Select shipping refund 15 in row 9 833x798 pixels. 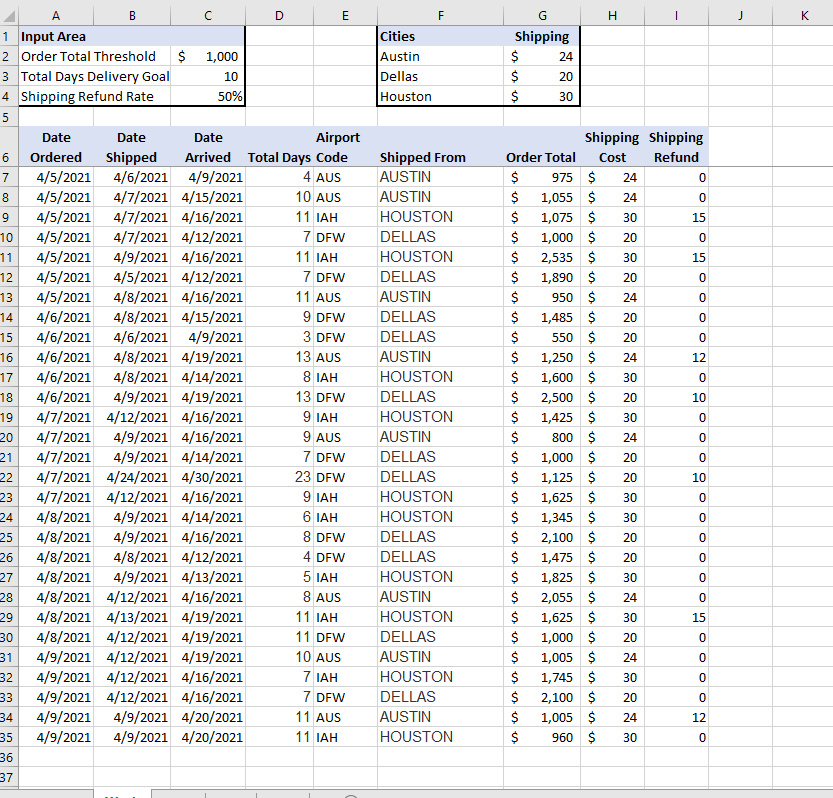pos(676,217)
